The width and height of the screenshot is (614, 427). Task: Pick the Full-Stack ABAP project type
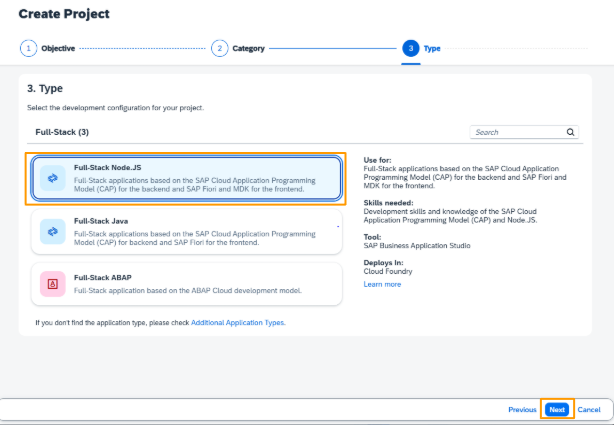(x=187, y=284)
